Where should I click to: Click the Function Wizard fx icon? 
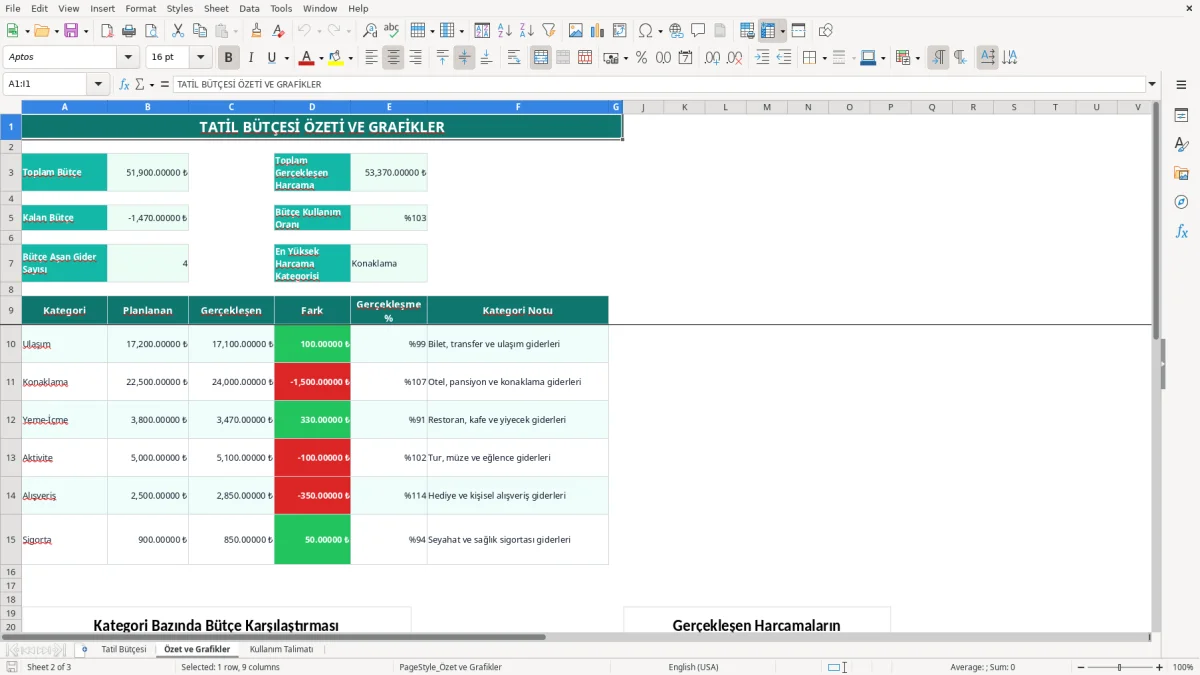coord(124,85)
